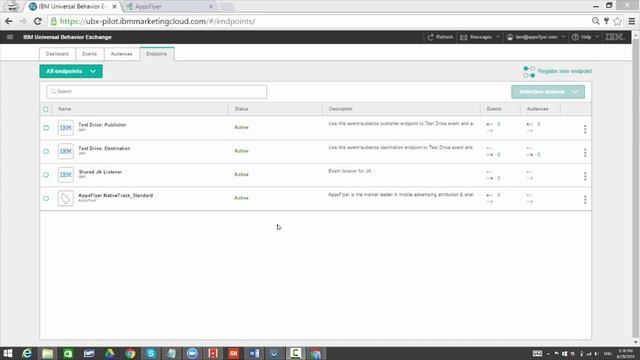Click the Register new endpoint link
Image resolution: width=640 pixels, height=360 pixels.
pyautogui.click(x=564, y=71)
